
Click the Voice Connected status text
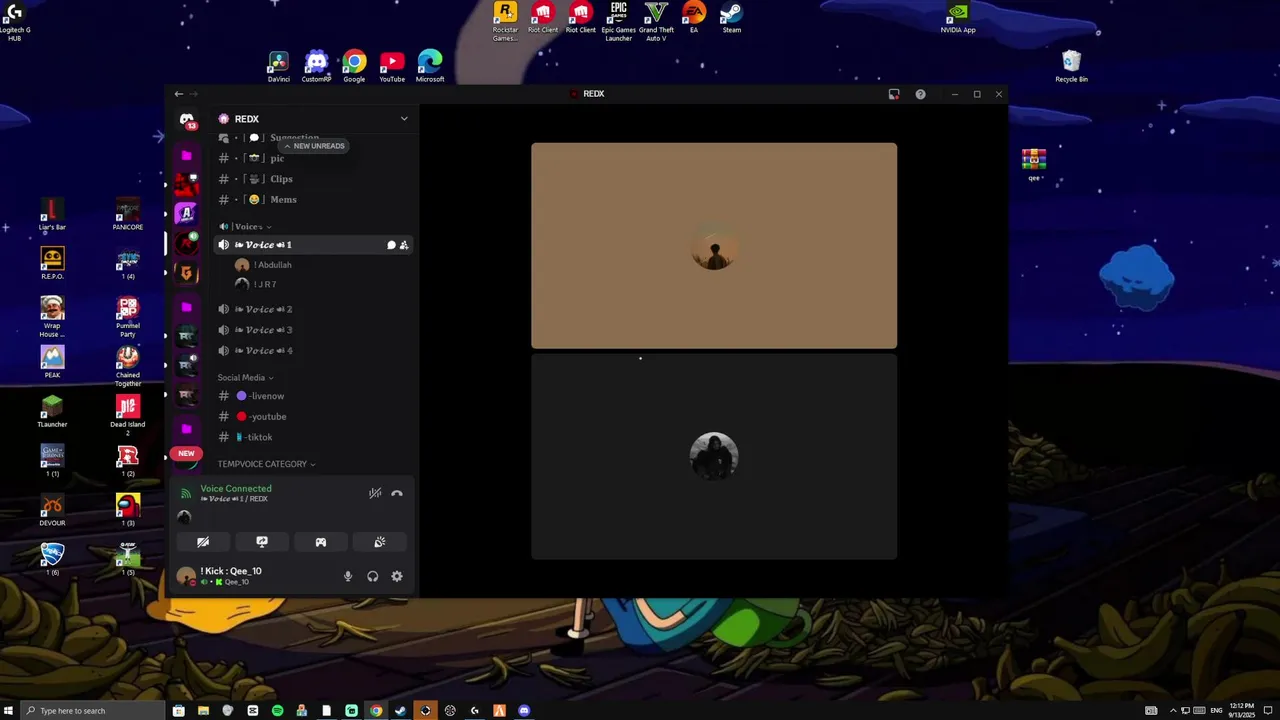[236, 489]
